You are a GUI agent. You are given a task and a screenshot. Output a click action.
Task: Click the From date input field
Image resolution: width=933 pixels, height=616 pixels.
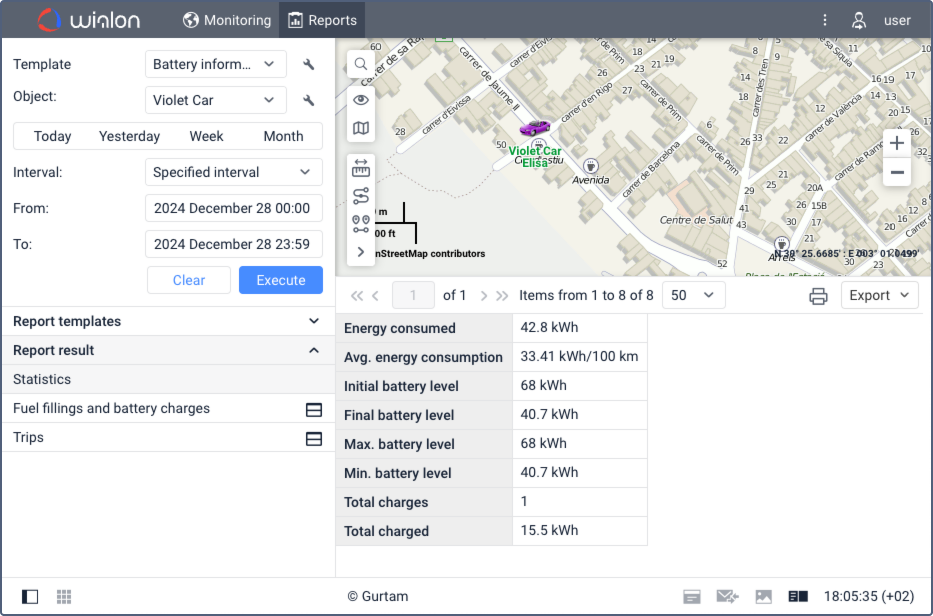[233, 208]
